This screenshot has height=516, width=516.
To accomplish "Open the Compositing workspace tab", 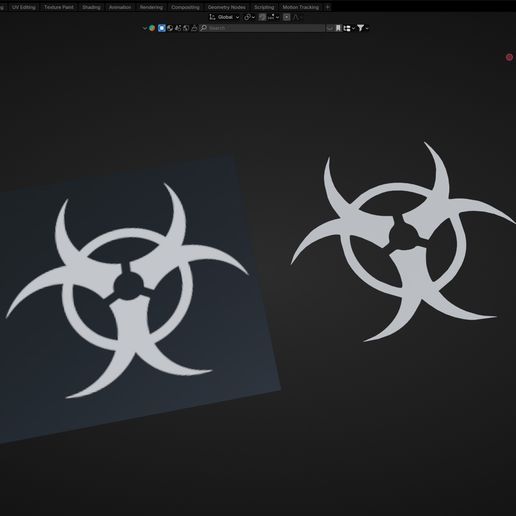I will tap(185, 7).
